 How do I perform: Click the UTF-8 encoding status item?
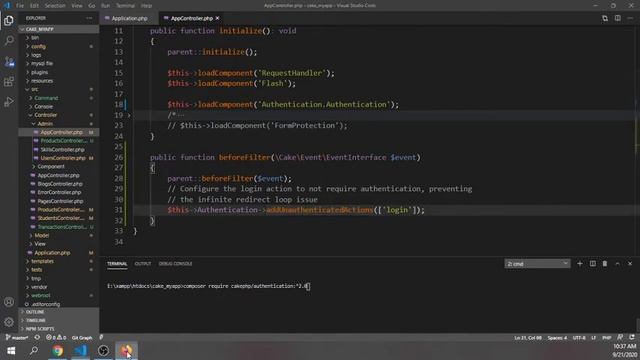(x=579, y=338)
